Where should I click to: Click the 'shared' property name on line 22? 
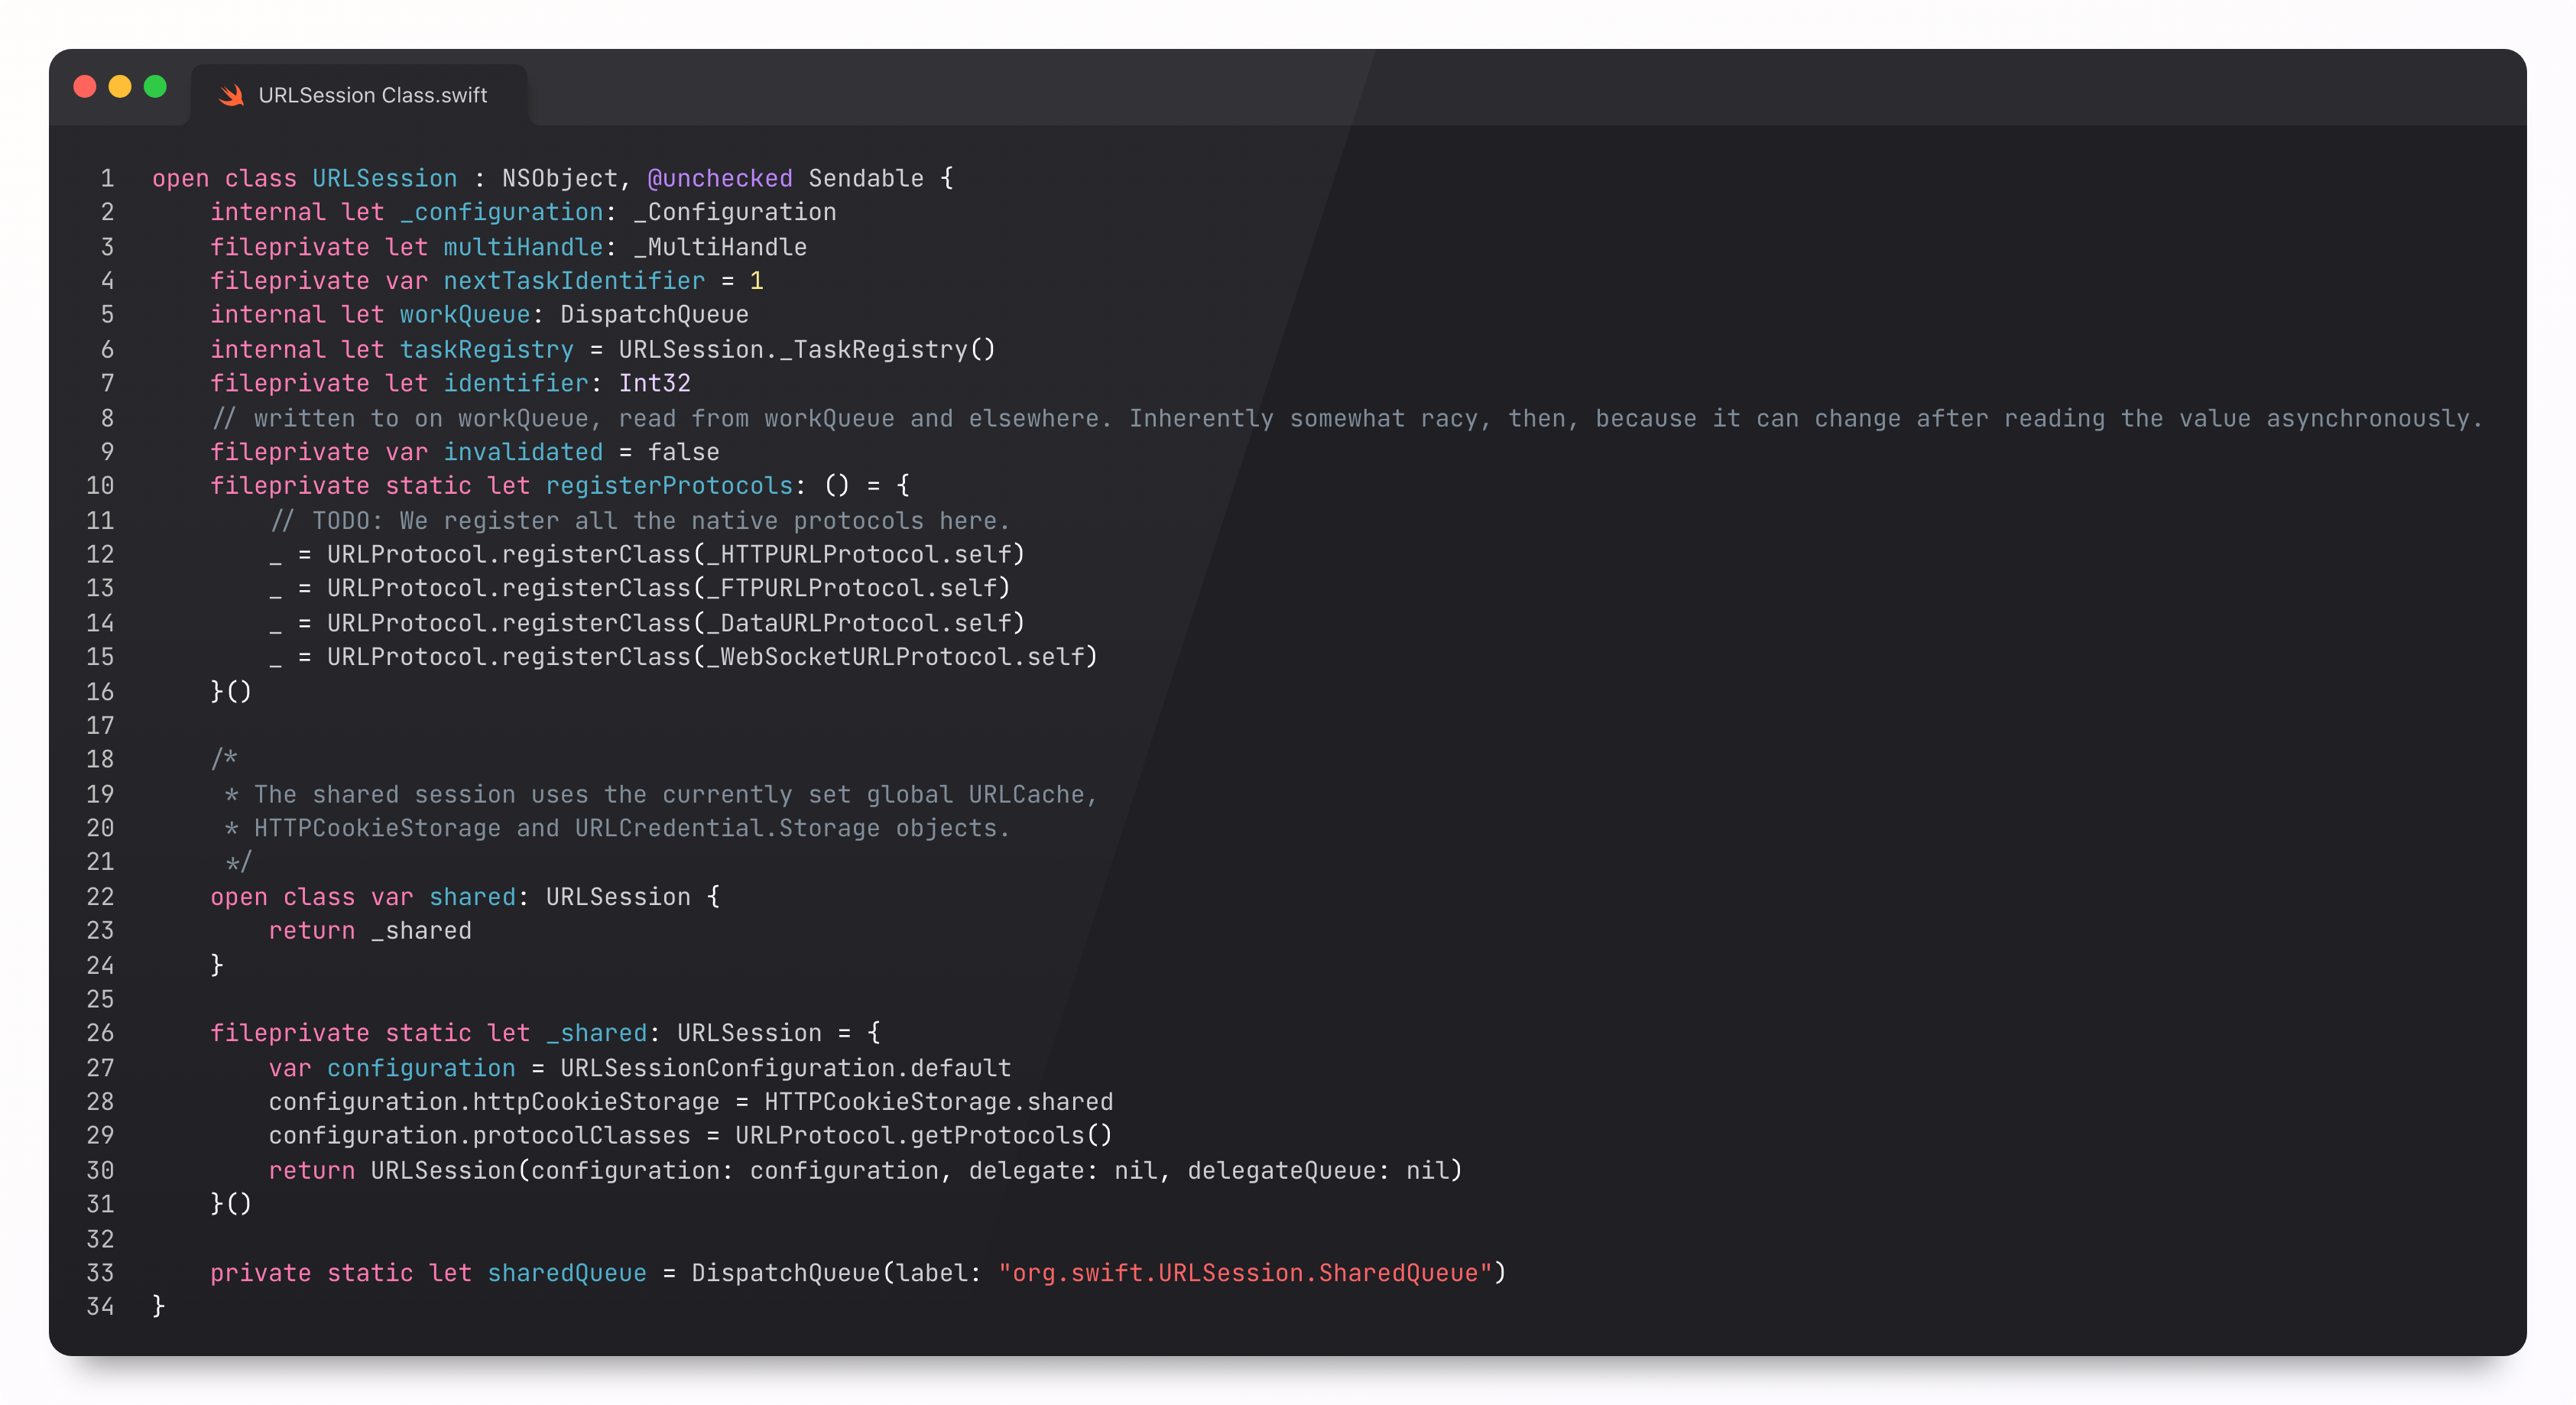pos(472,897)
